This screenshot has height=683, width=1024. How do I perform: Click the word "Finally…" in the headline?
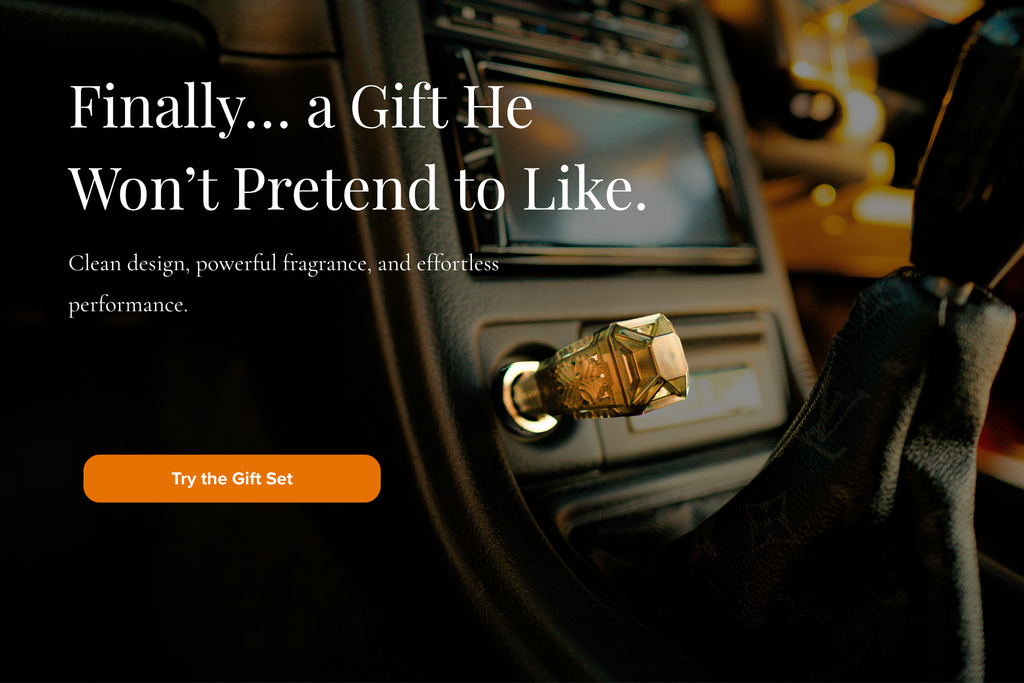179,107
